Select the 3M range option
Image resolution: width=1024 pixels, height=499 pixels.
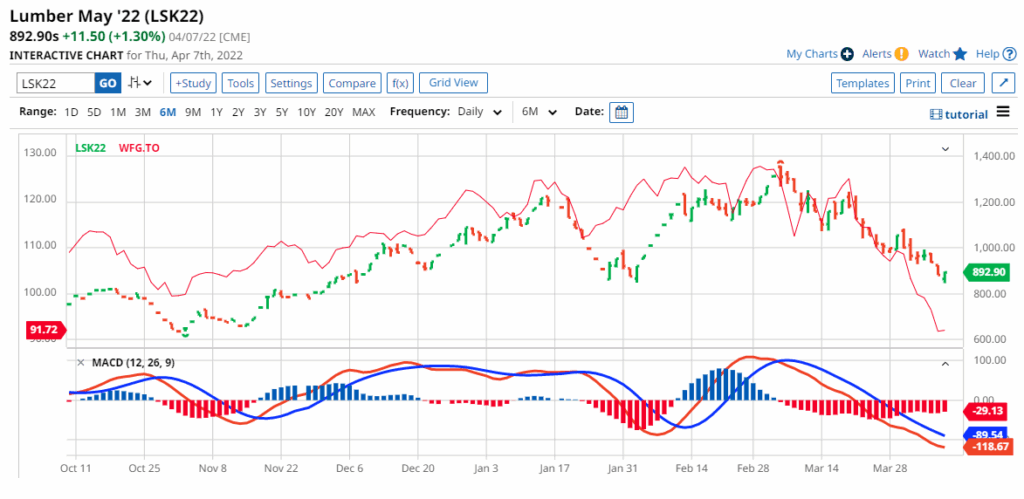[x=143, y=112]
